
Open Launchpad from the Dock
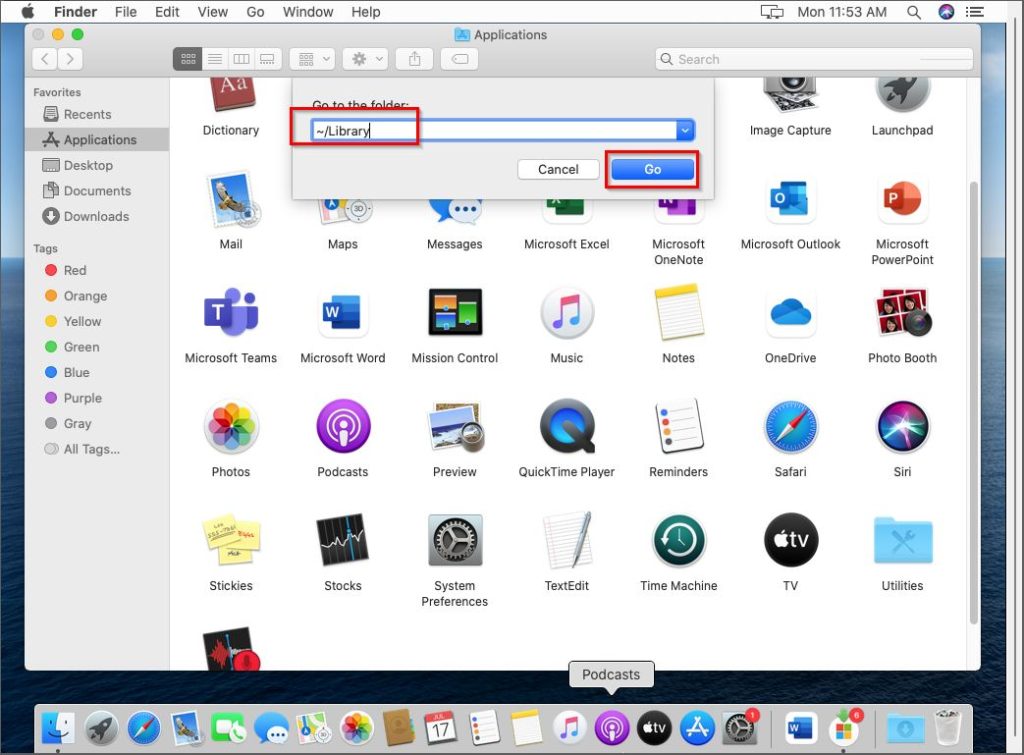pos(101,728)
